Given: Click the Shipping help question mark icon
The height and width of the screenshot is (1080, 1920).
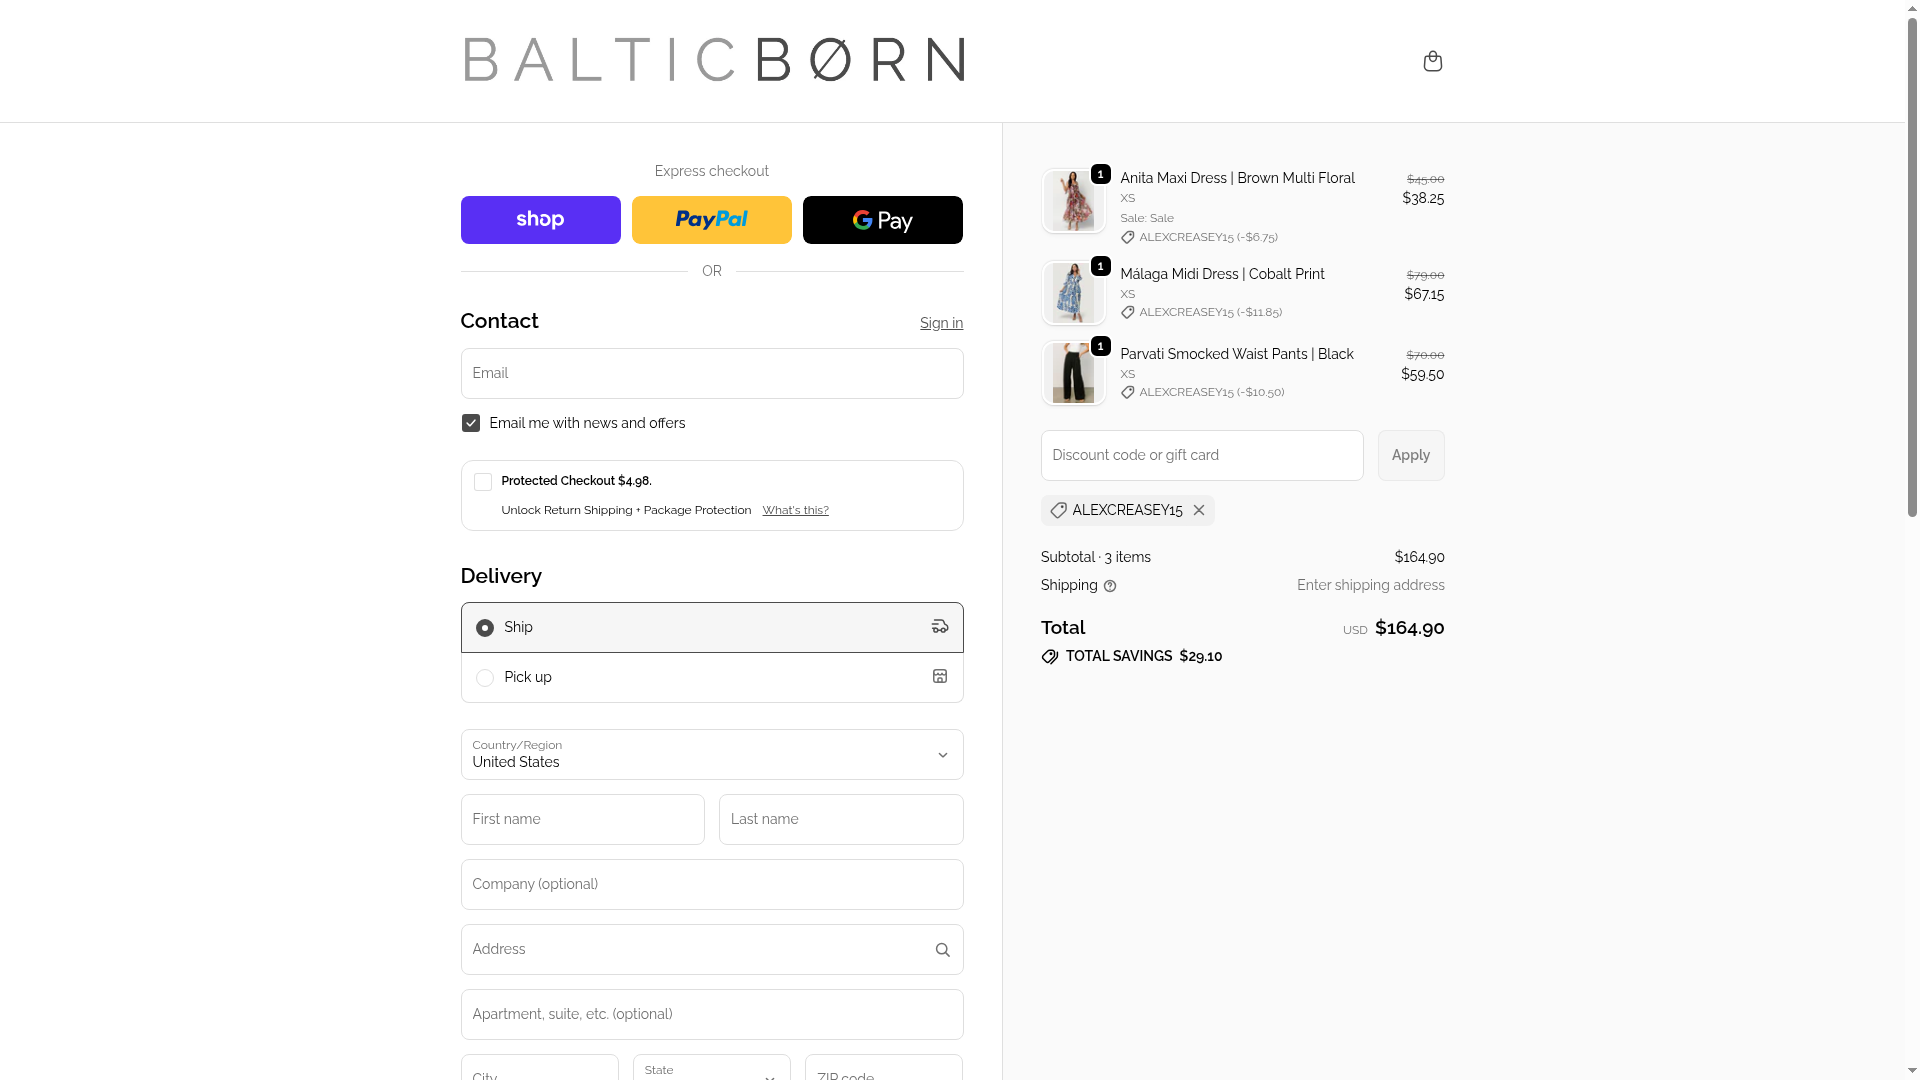Looking at the screenshot, I should [1110, 586].
